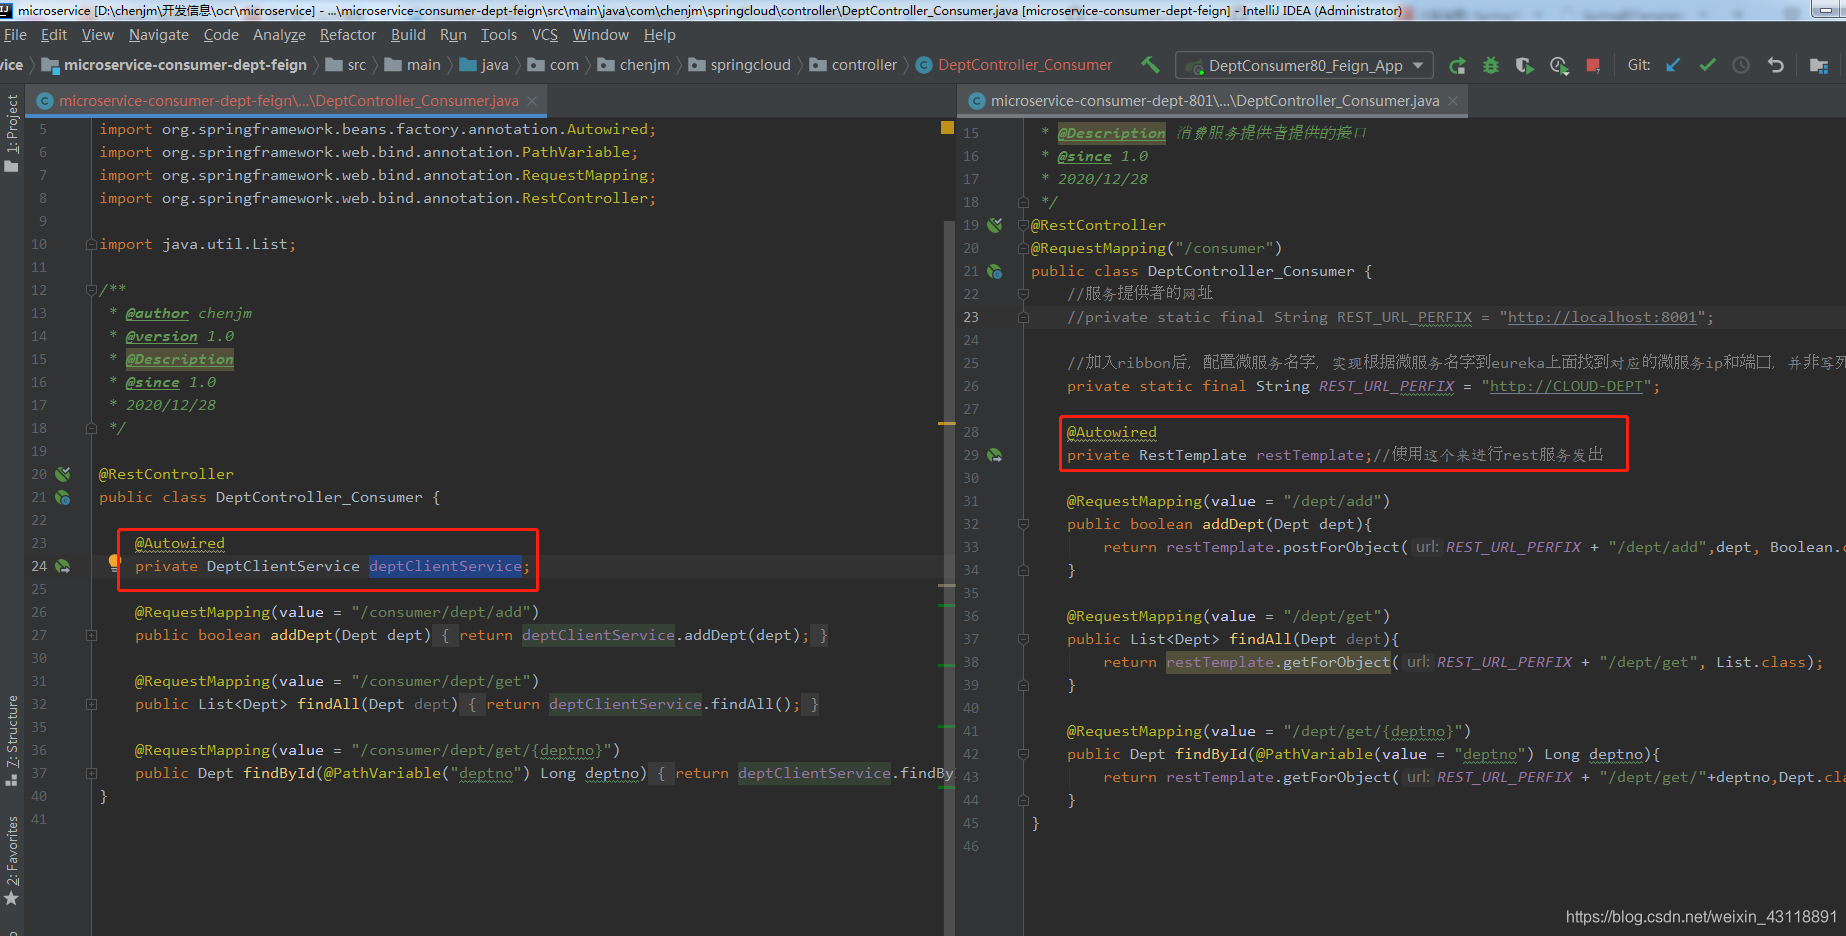Click the Rerun application icon
Screen dimensions: 1846x936
1458,66
